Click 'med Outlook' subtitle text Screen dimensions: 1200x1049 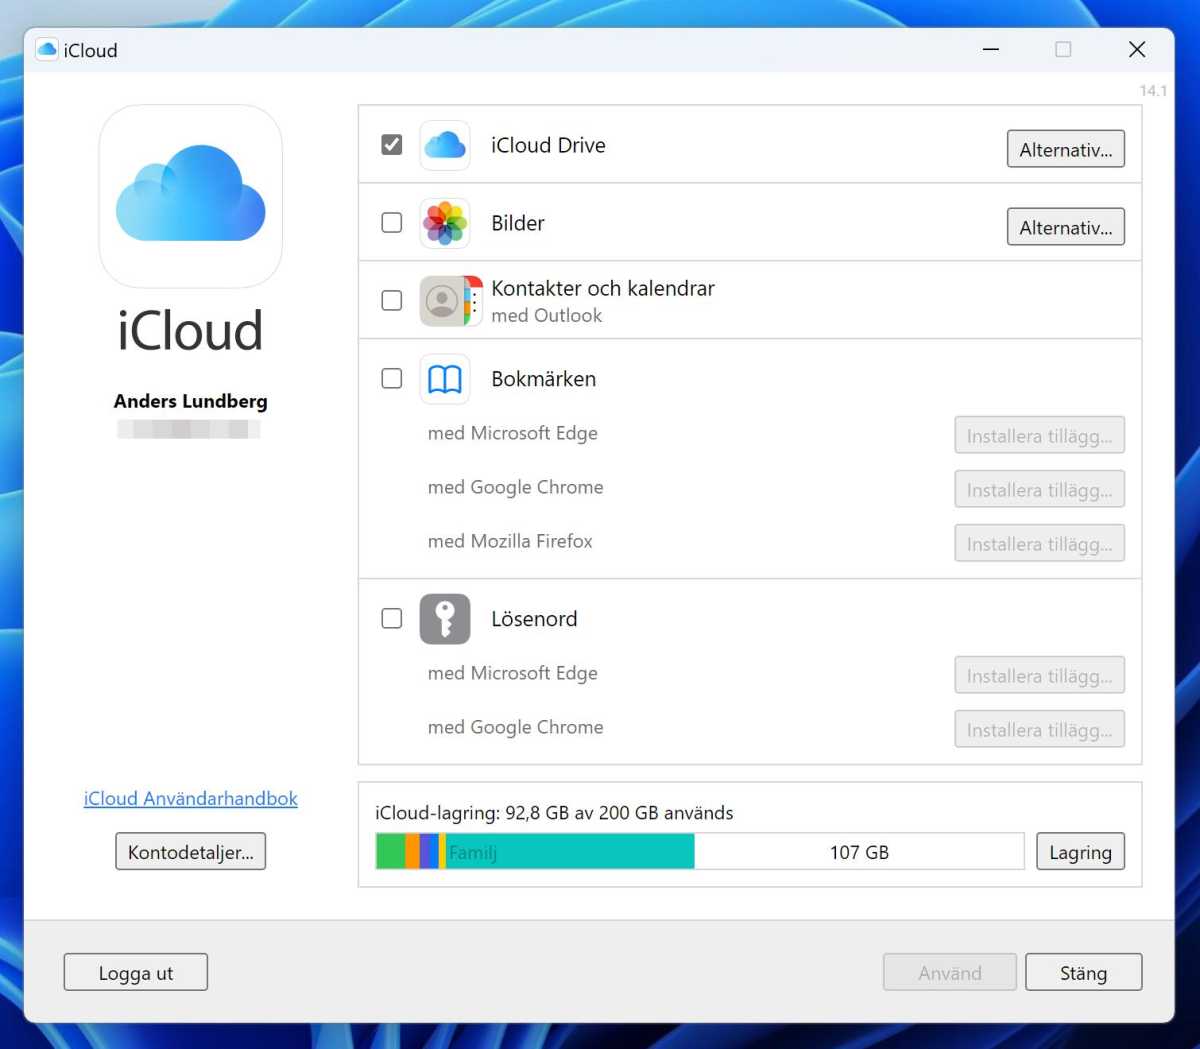click(547, 315)
